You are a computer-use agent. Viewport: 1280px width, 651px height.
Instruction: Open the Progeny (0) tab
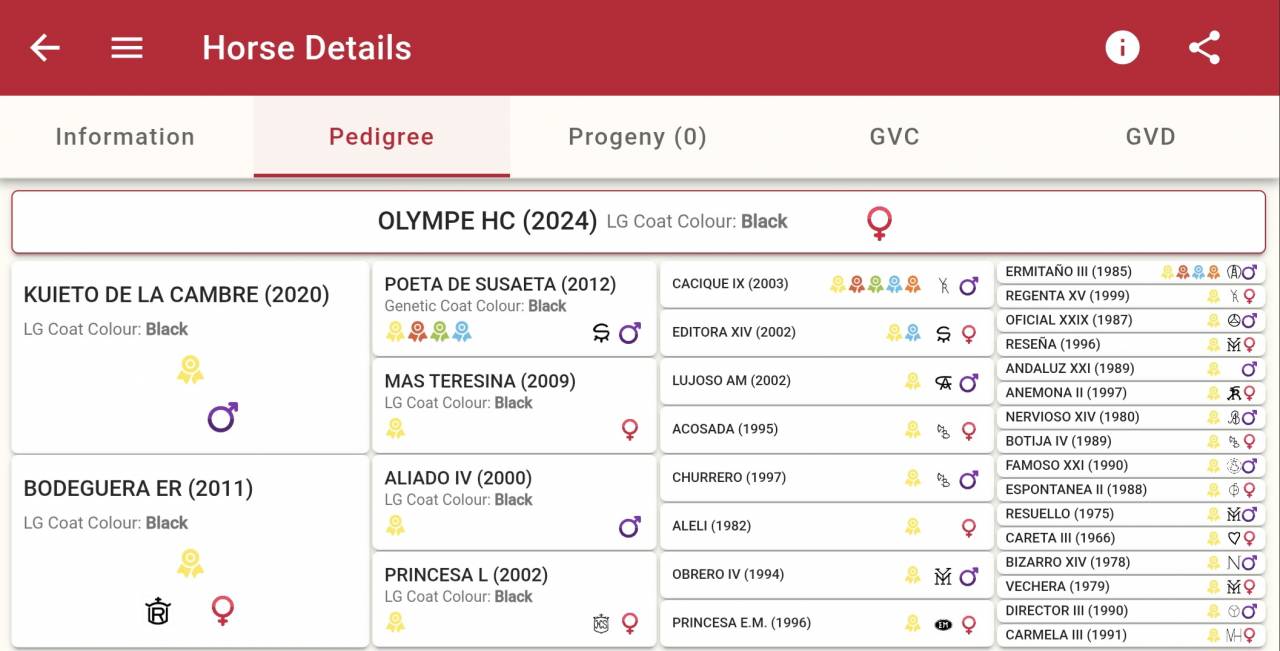(637, 137)
